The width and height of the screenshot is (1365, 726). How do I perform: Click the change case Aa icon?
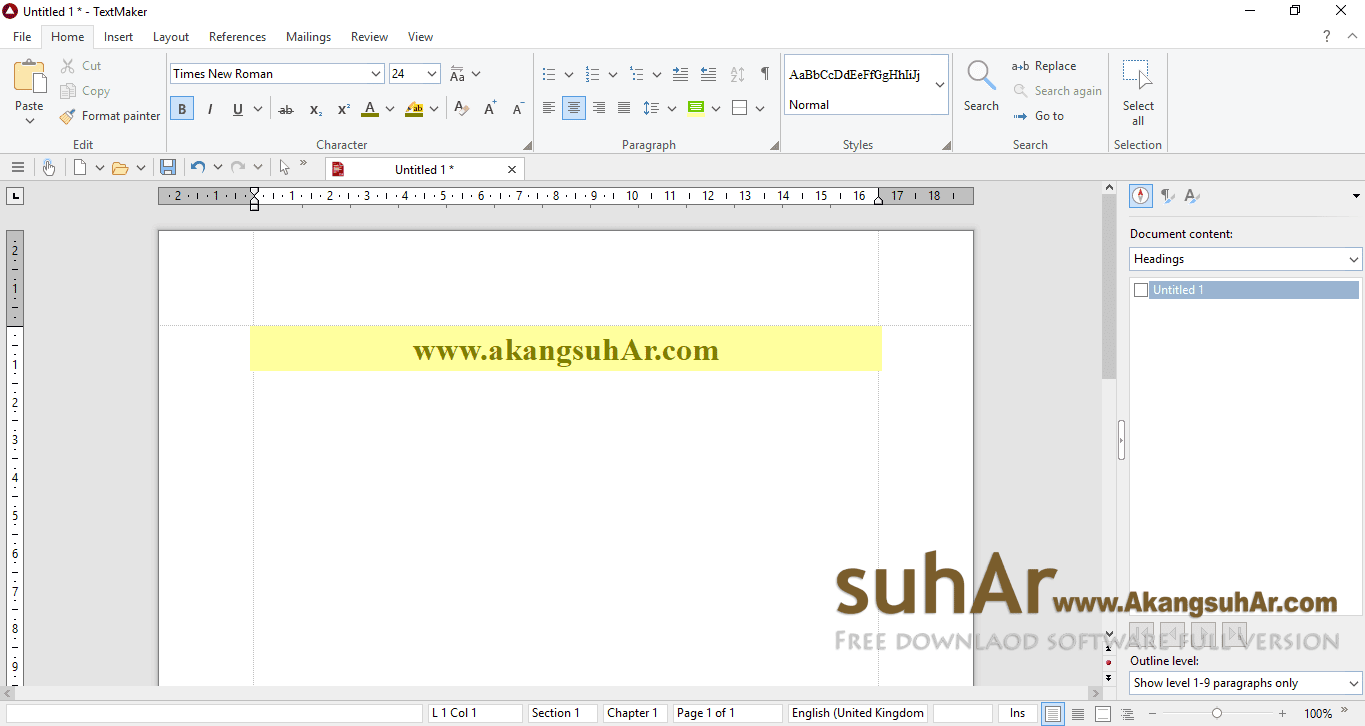(x=457, y=74)
